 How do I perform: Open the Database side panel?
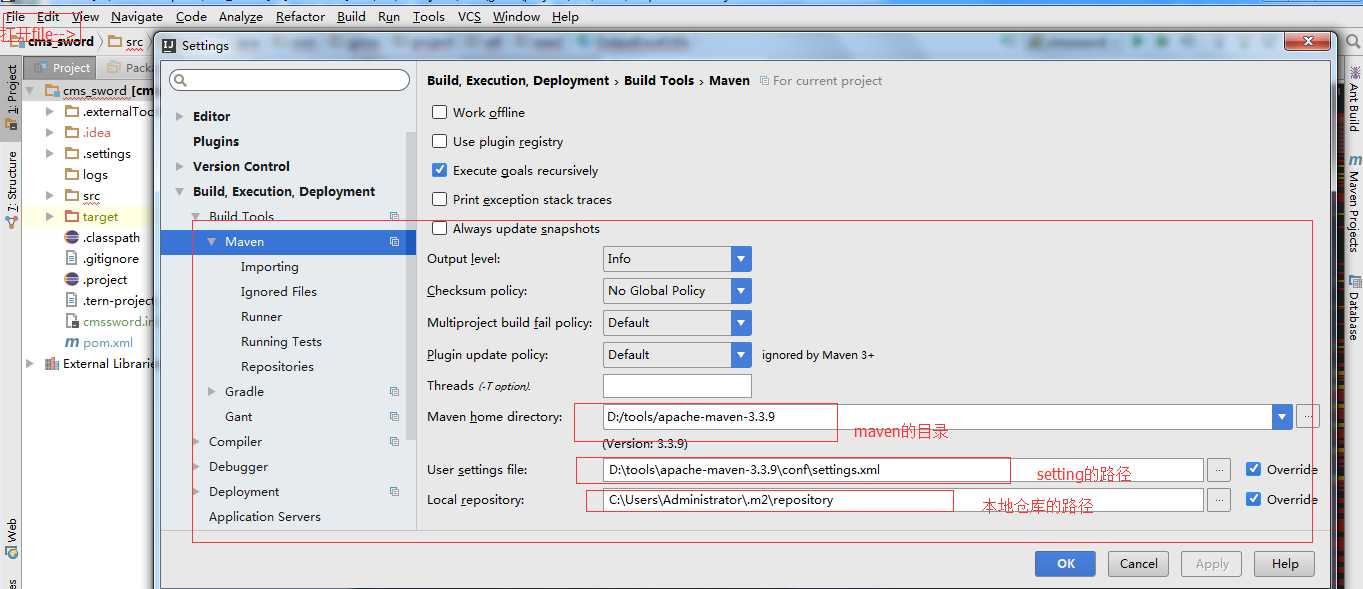(x=1354, y=309)
